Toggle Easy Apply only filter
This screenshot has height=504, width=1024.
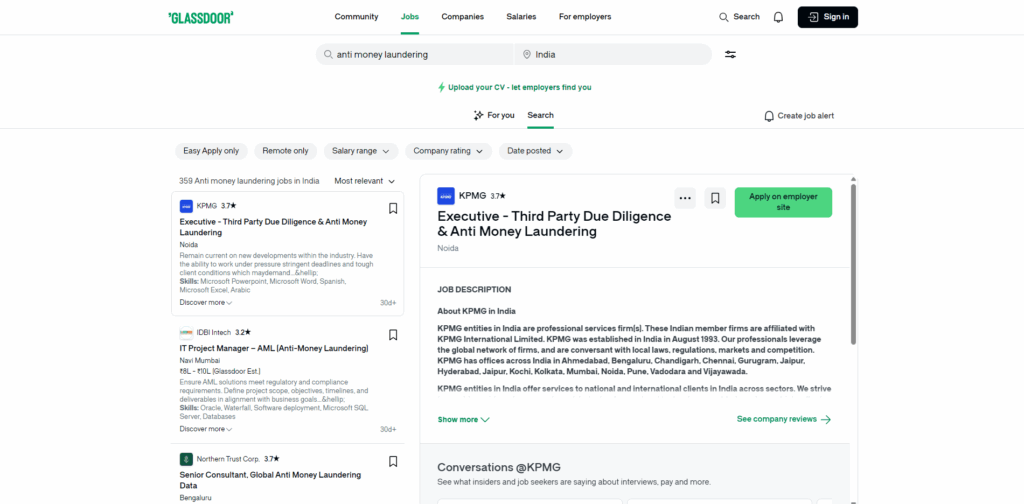point(211,151)
